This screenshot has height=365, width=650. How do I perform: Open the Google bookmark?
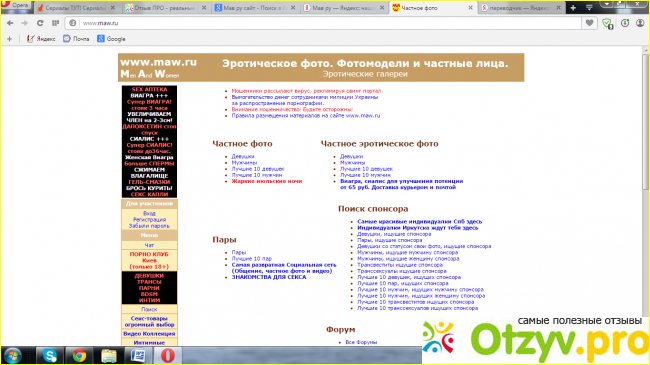click(111, 39)
